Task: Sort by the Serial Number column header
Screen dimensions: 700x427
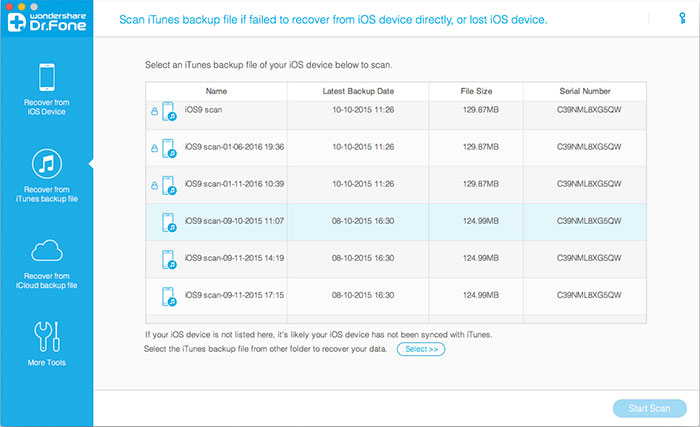Action: click(585, 91)
